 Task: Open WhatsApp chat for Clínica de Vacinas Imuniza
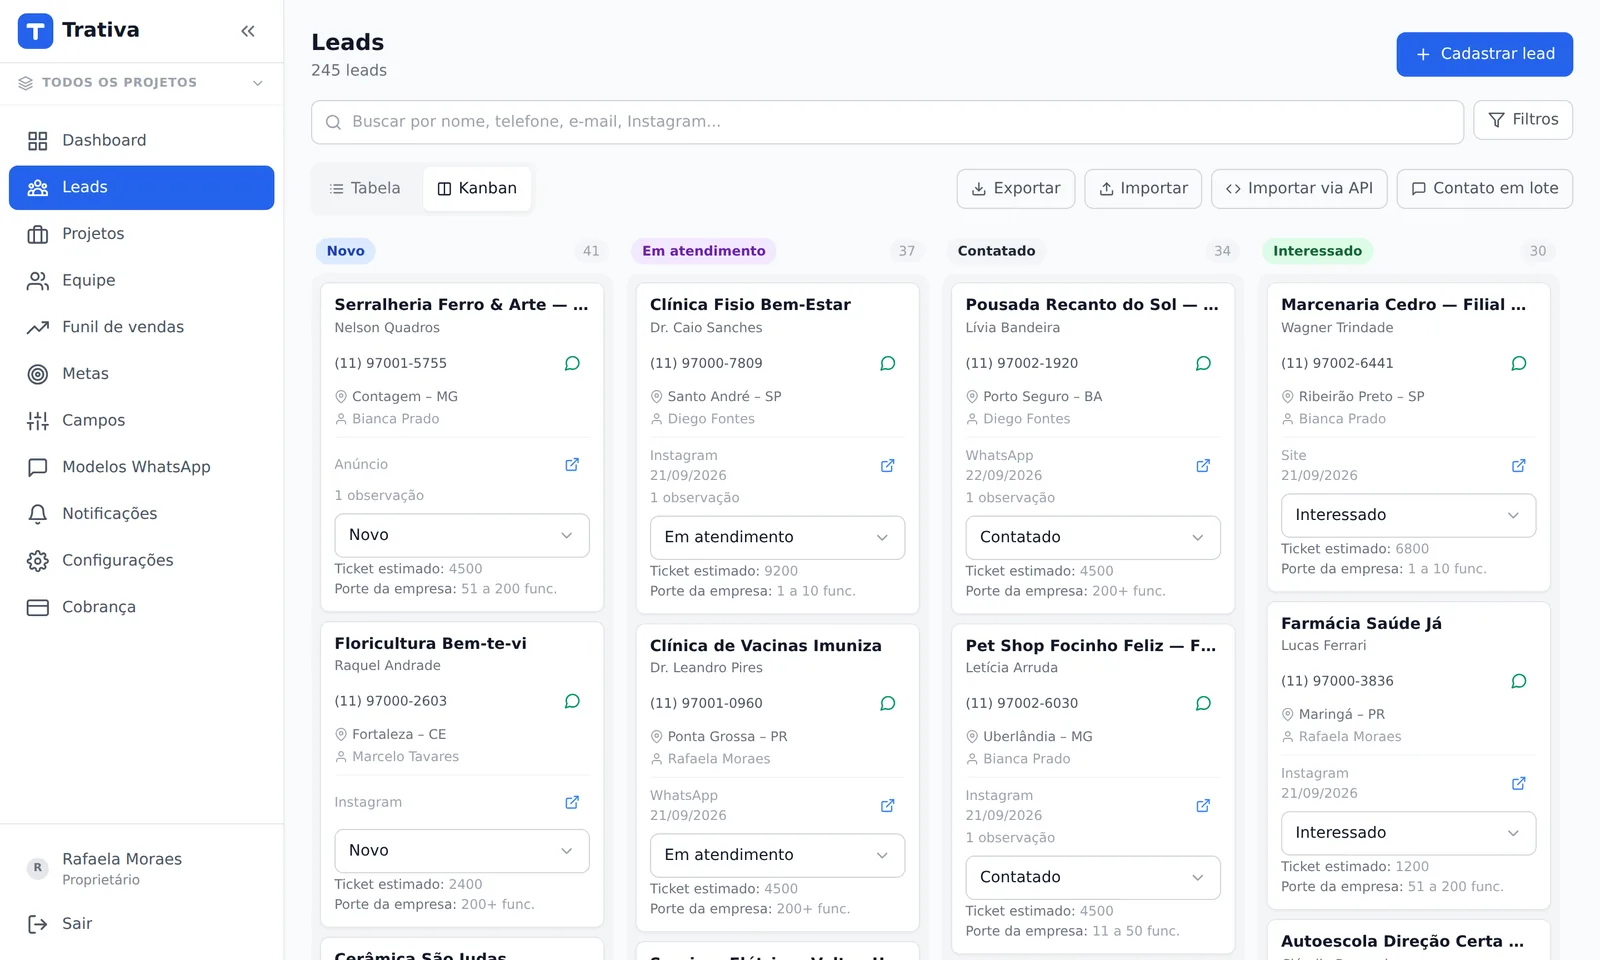coord(887,703)
